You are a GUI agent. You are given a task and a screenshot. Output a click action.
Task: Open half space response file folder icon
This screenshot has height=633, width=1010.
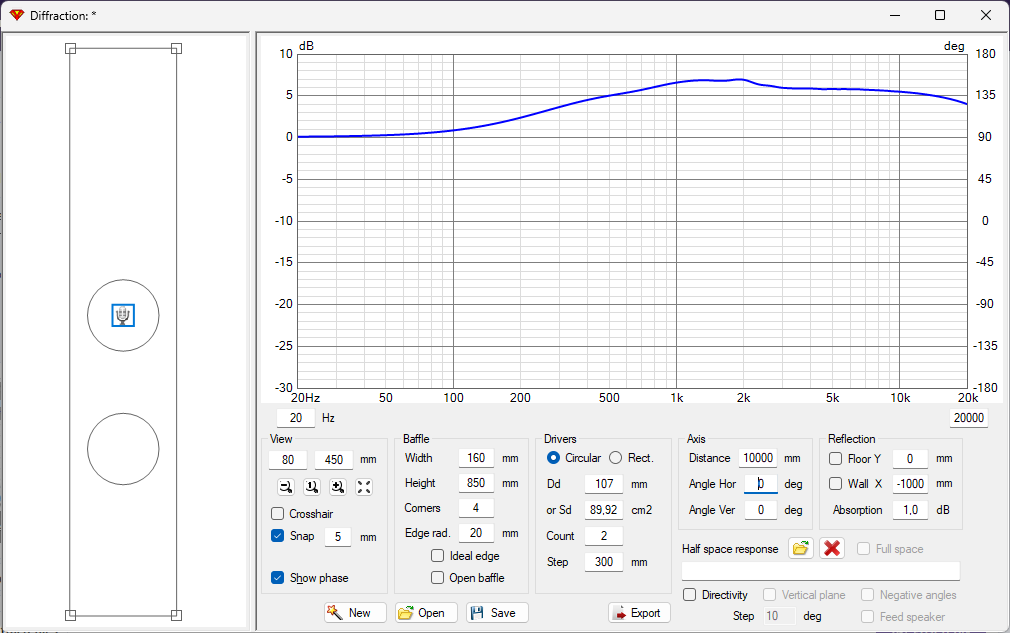point(801,549)
